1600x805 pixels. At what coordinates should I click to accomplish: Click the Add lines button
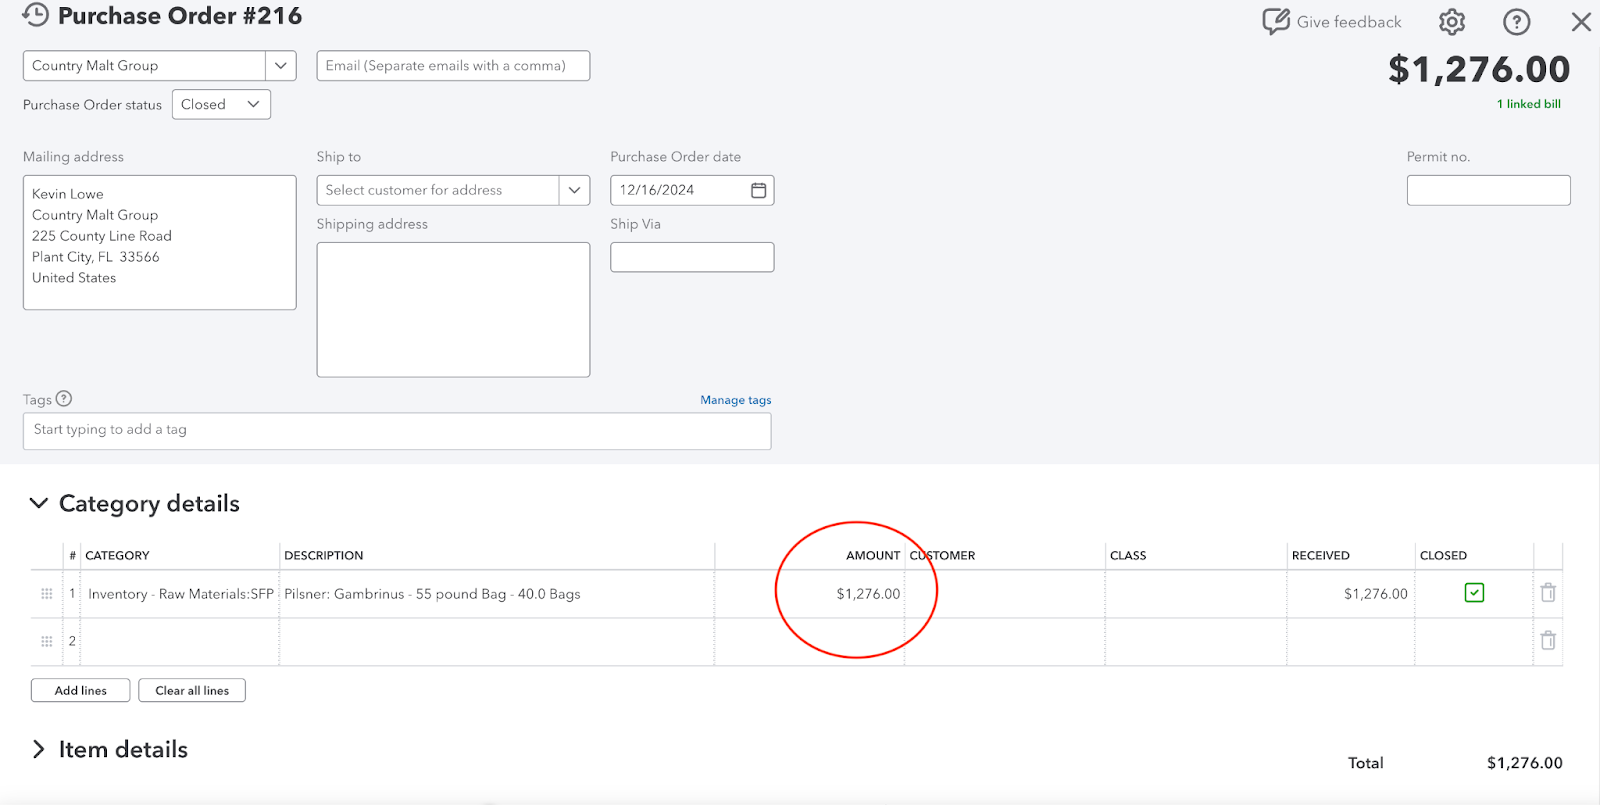[x=80, y=690]
